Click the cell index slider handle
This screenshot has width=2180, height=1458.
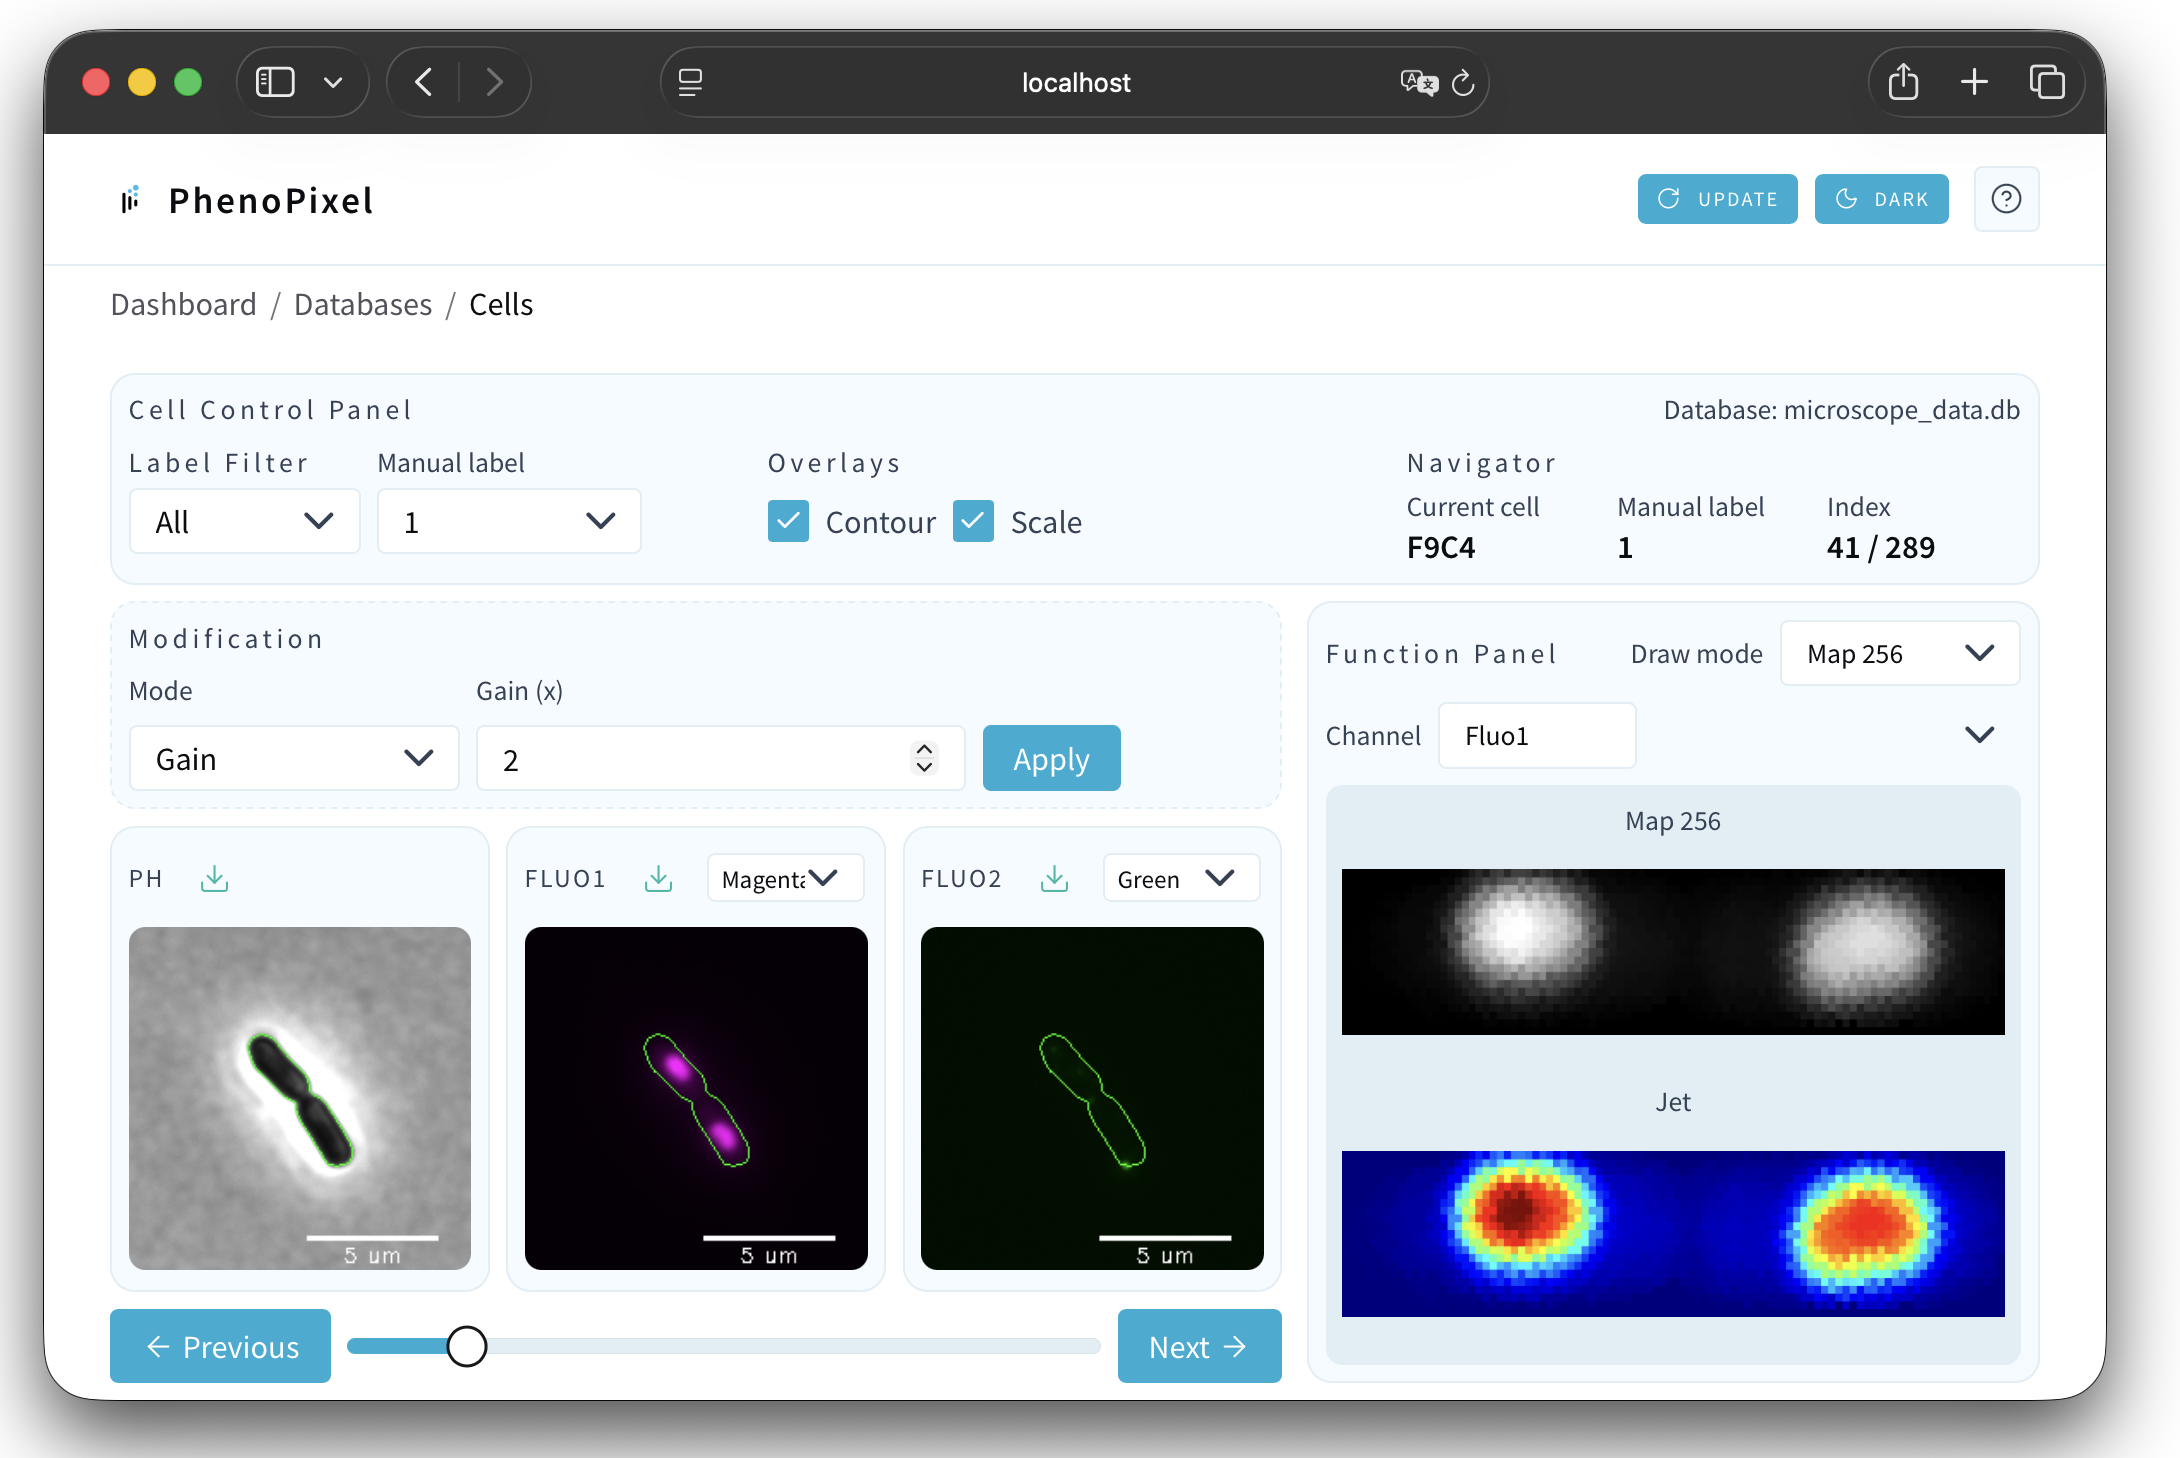pyautogui.click(x=467, y=1346)
